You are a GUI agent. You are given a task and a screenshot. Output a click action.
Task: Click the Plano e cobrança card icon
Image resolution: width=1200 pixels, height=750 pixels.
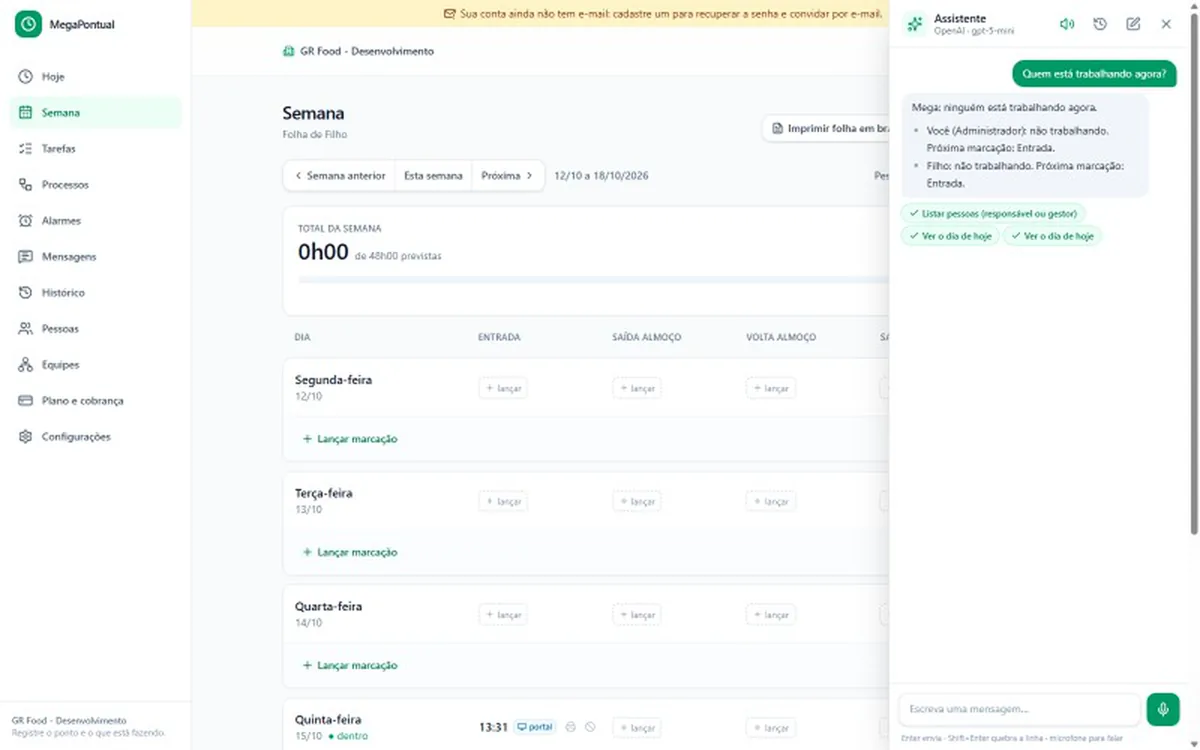pyautogui.click(x=25, y=401)
